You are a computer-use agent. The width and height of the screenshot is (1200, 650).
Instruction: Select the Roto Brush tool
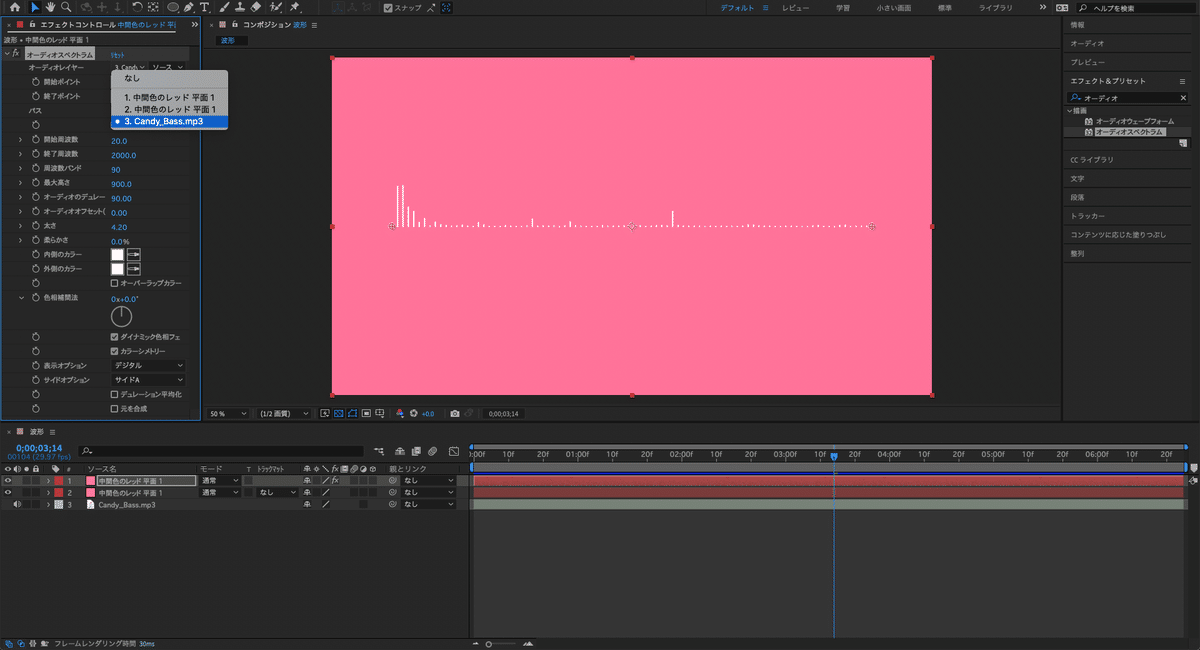tap(277, 8)
